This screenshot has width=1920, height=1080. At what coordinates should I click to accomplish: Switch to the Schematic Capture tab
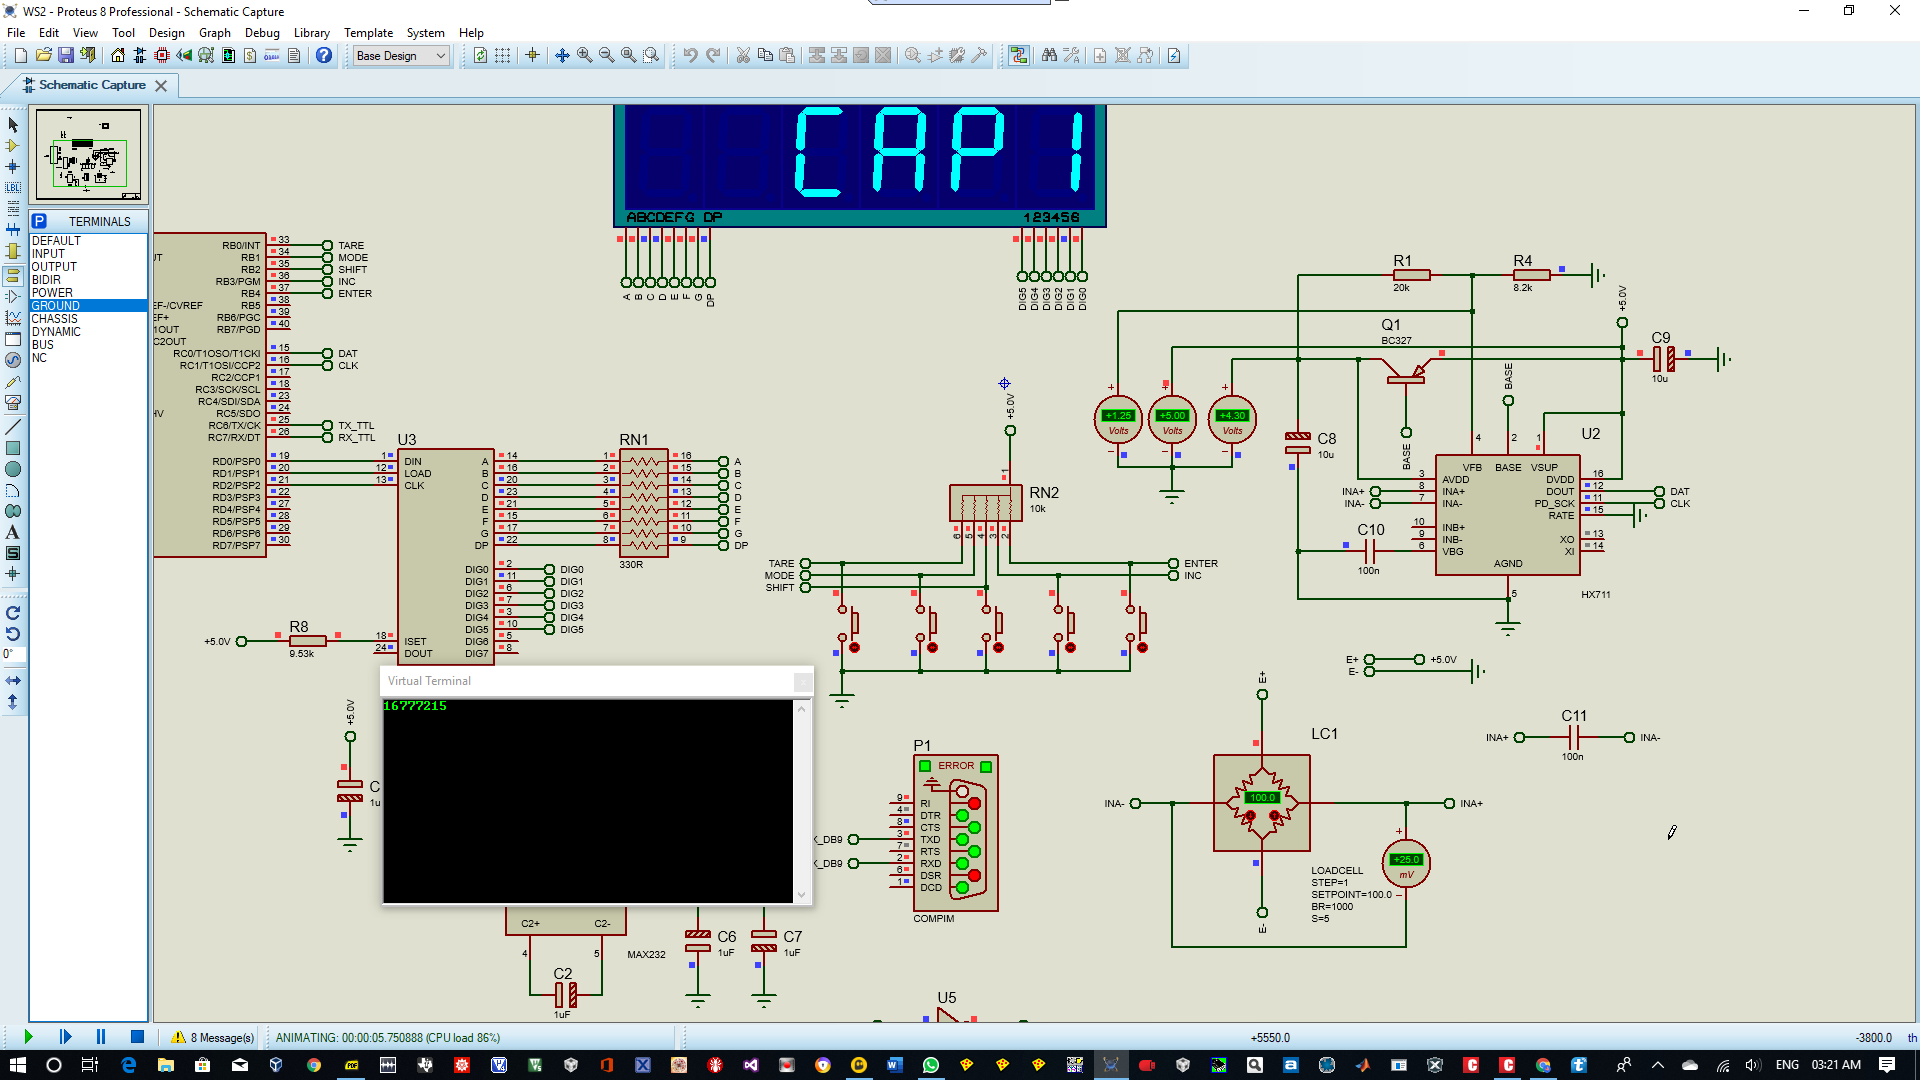pyautogui.click(x=92, y=85)
